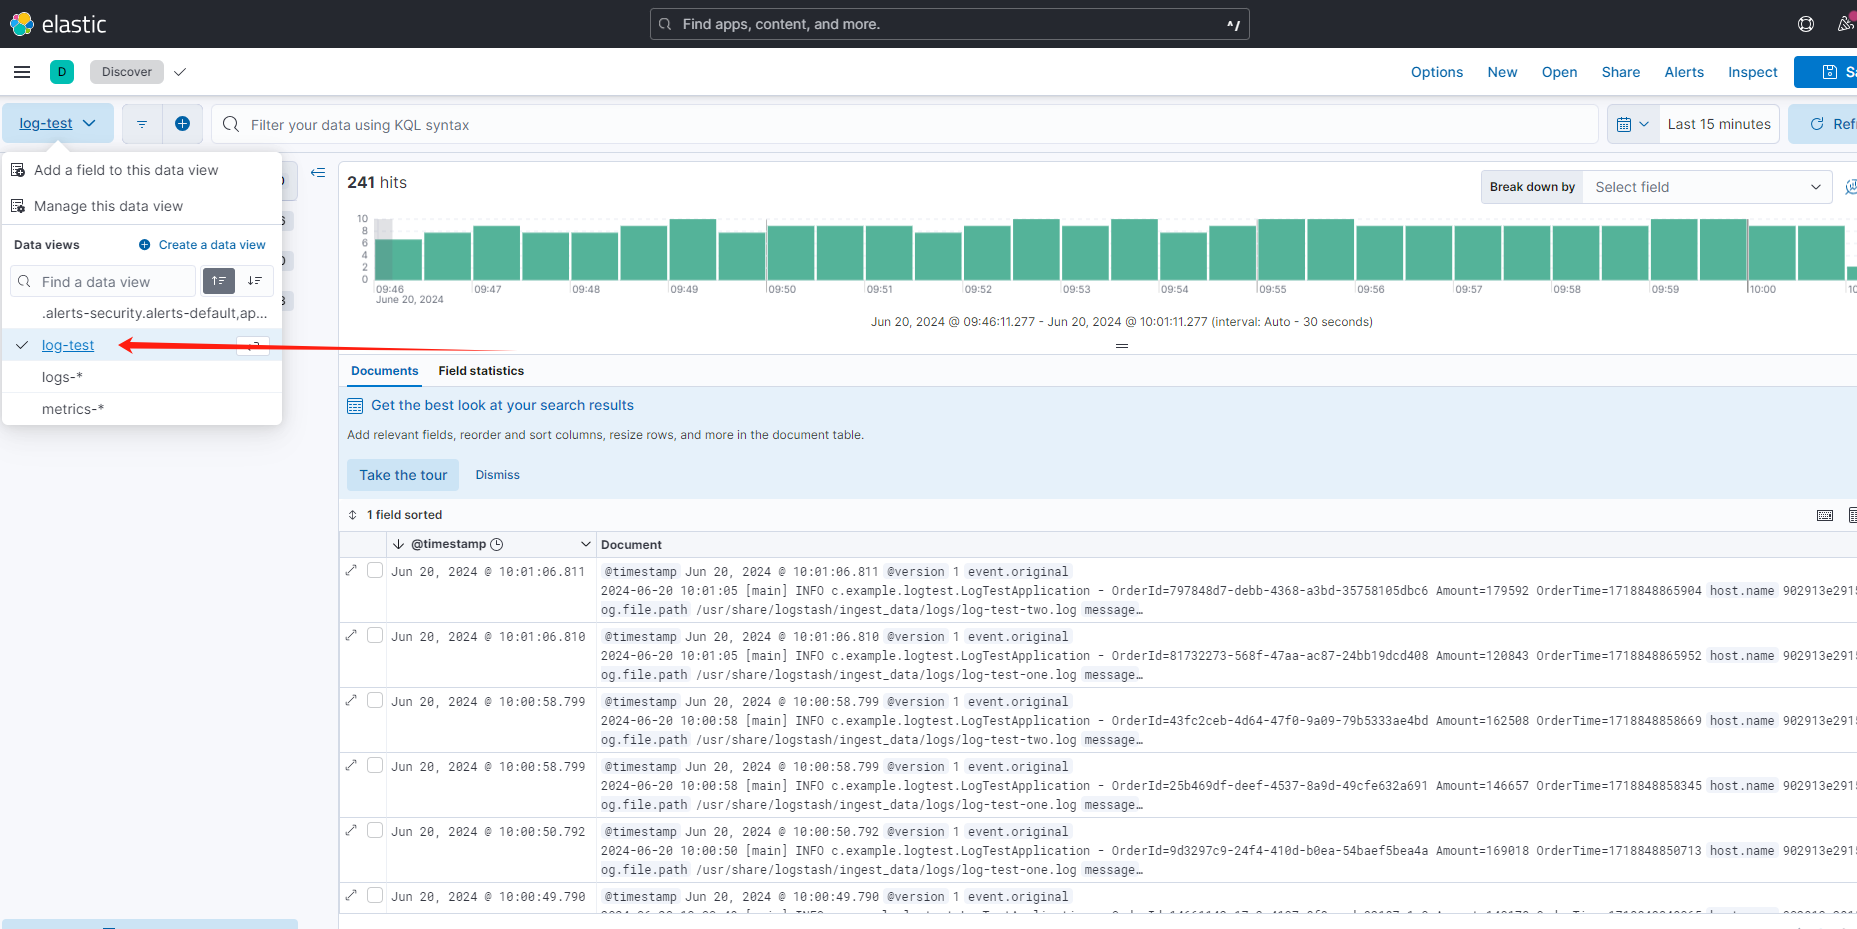Check the 10:00:50.792 row checkbox
This screenshot has height=929, width=1857.
tap(375, 830)
